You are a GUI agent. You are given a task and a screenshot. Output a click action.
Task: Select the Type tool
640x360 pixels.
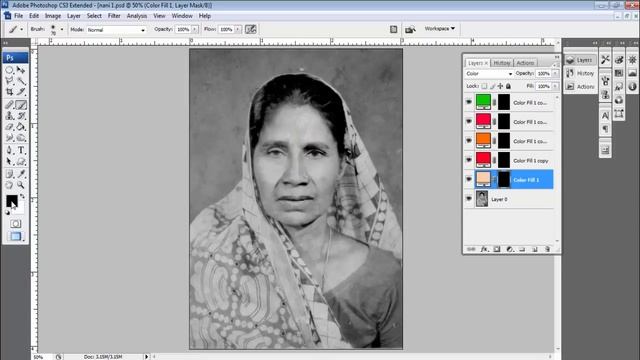click(21, 150)
